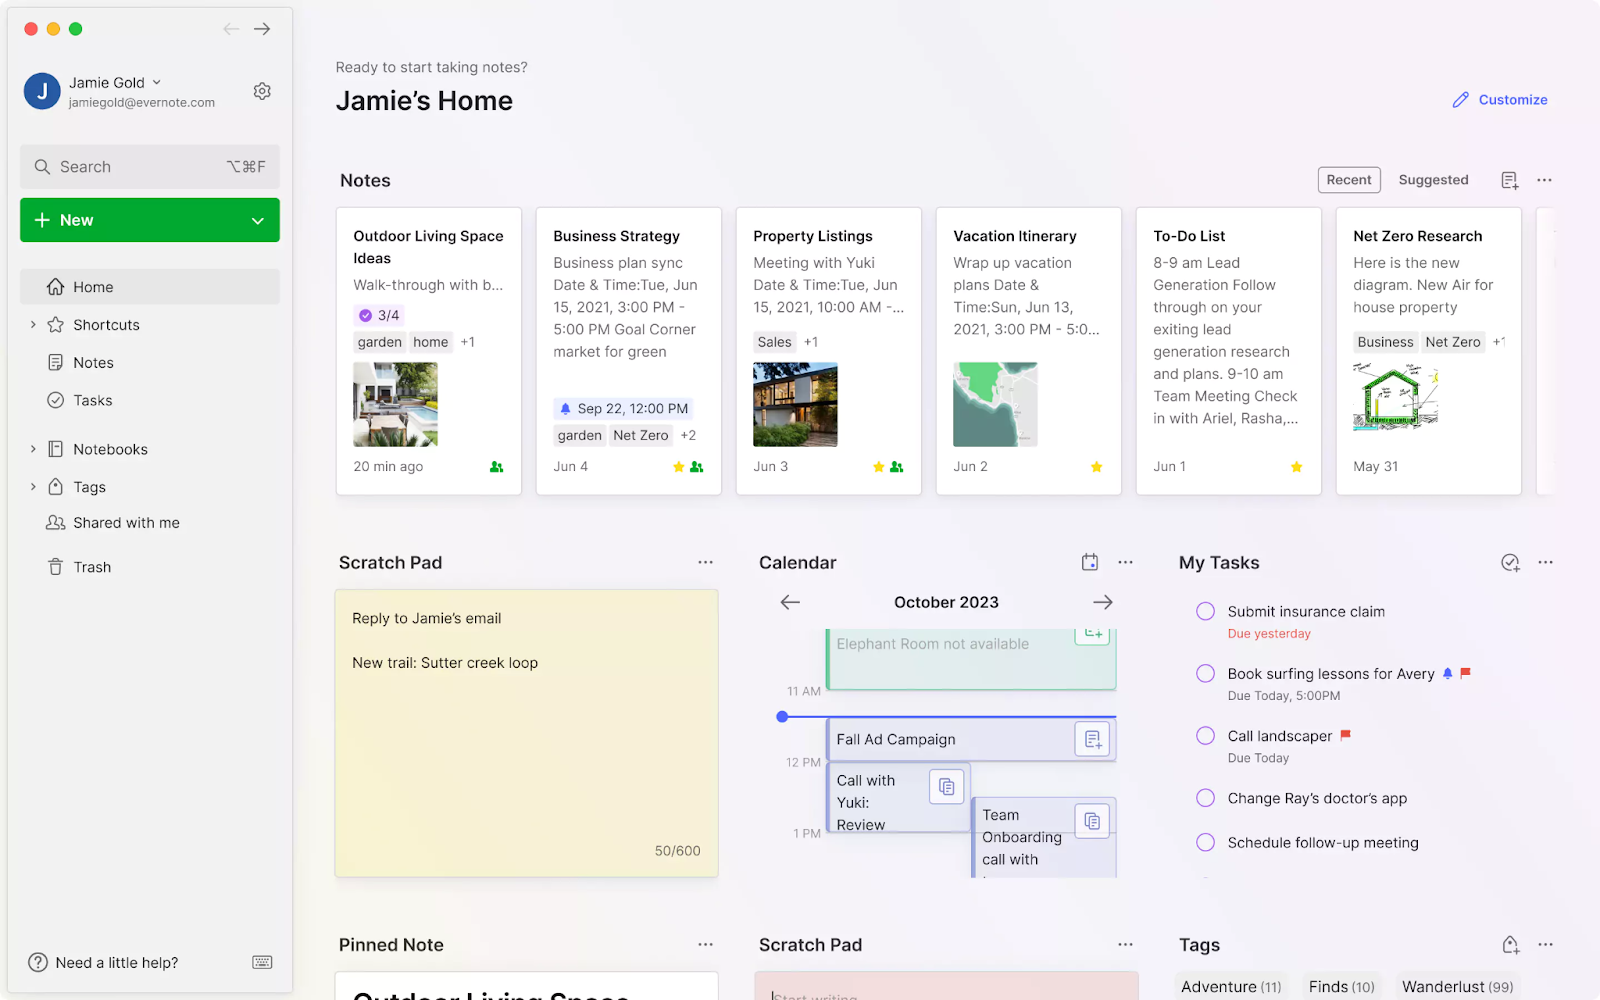Check off the Submit insurance claim task

click(x=1204, y=610)
